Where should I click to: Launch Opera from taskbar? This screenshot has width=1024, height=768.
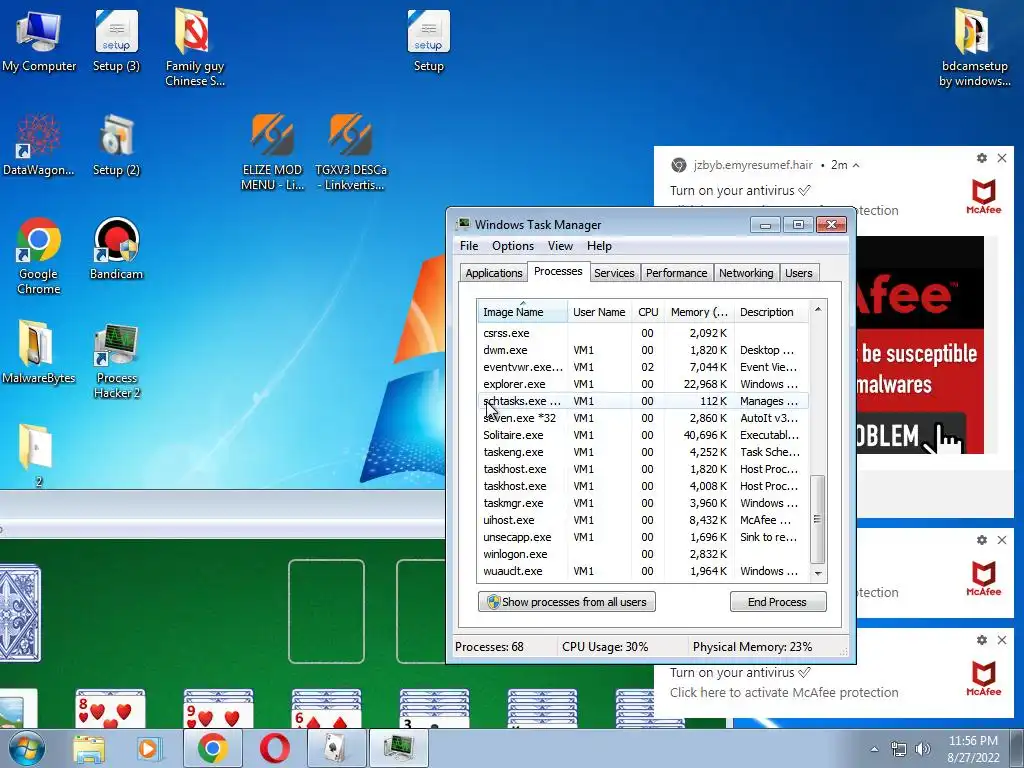(x=274, y=748)
